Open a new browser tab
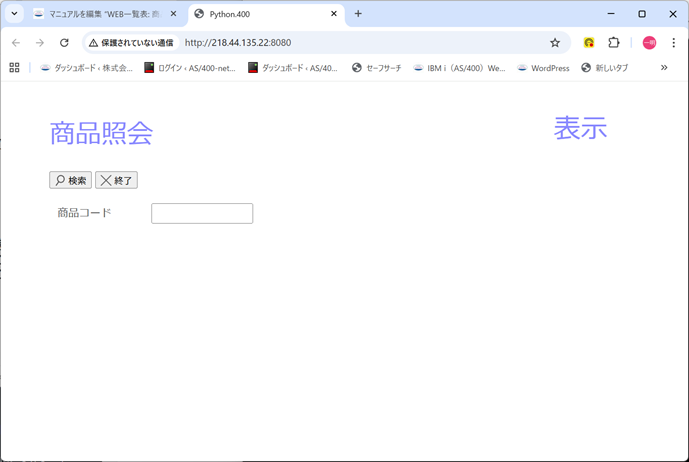Screen dimensions: 689x462 tap(358, 14)
